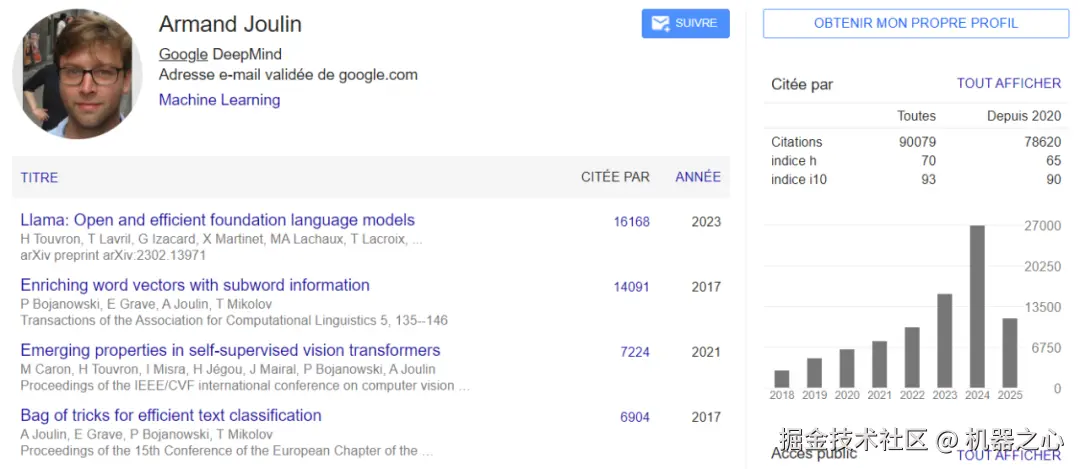Open Bag of tricks for text classification
The height and width of the screenshot is (469, 1080).
171,415
